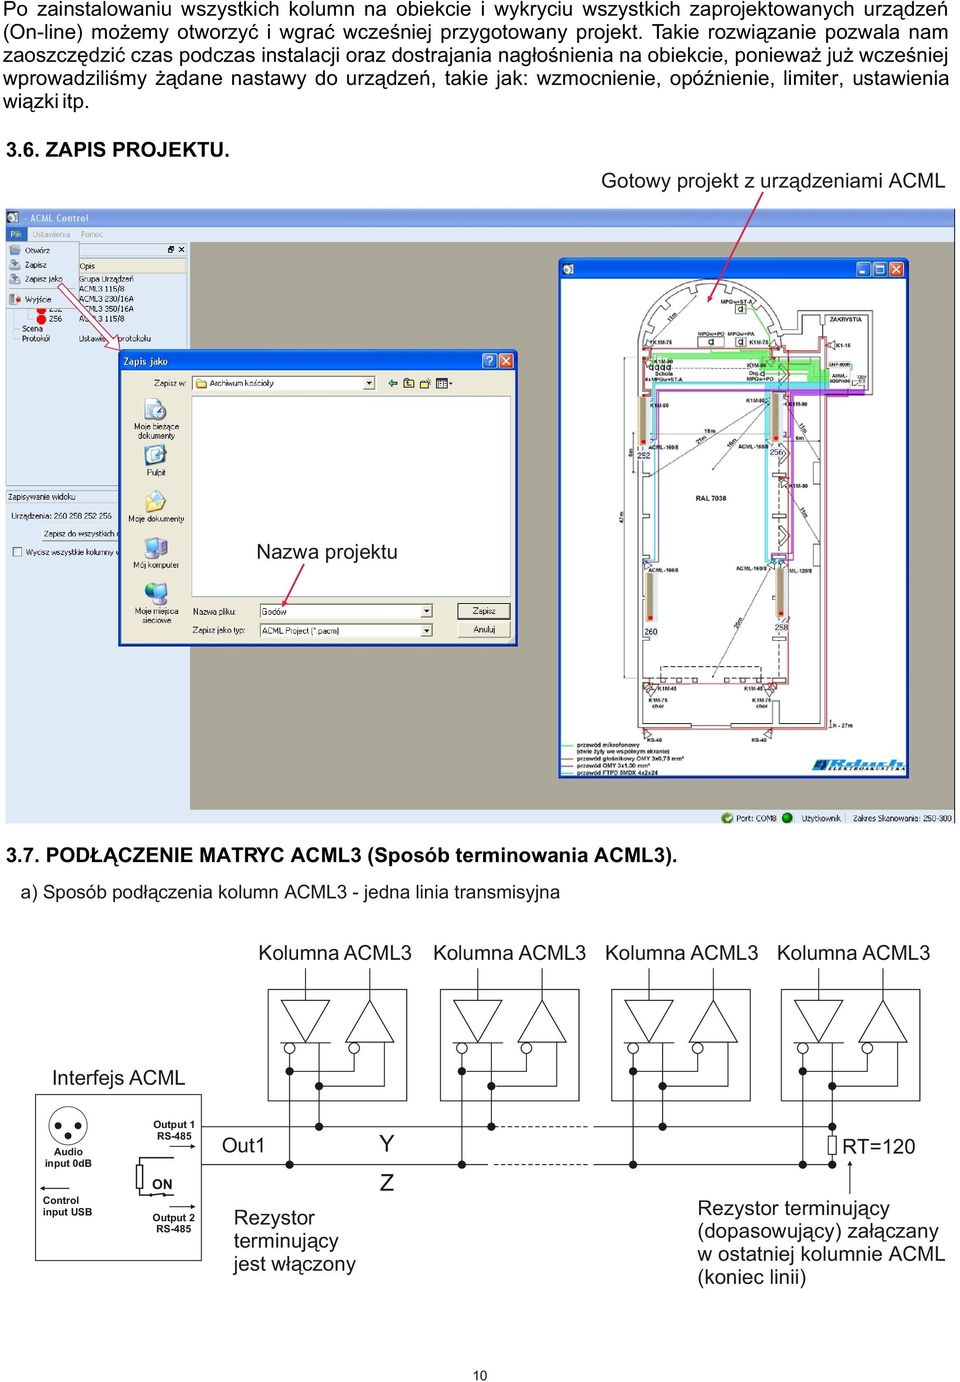
Task: Select the Scena tree node
Action: (32, 328)
